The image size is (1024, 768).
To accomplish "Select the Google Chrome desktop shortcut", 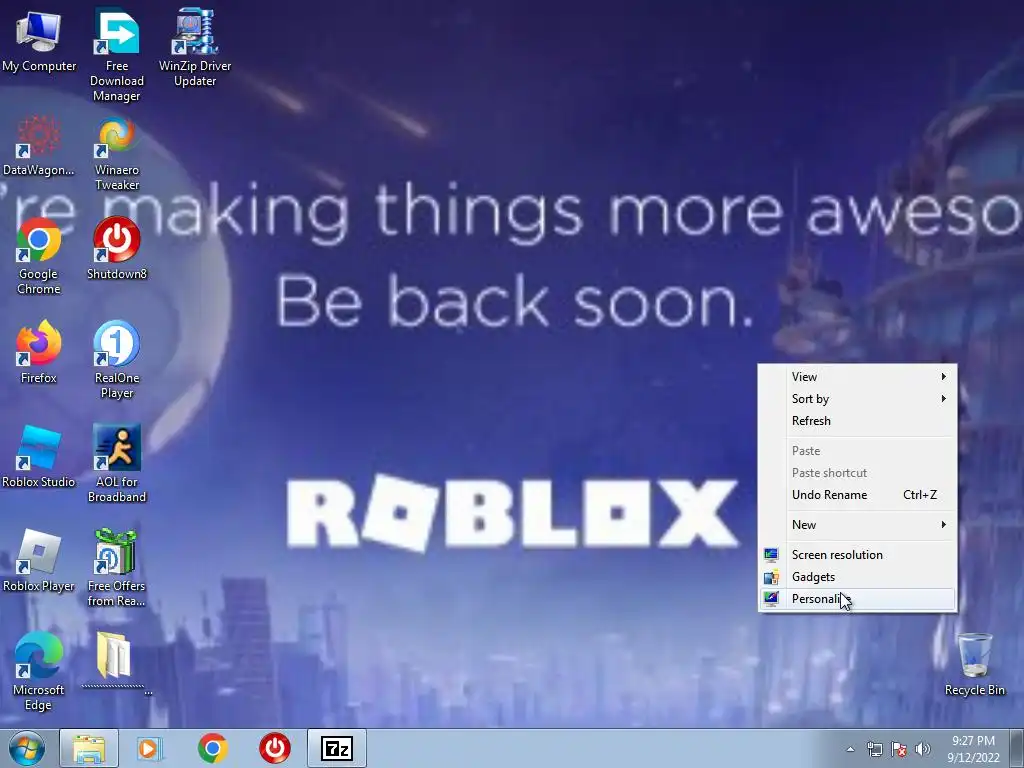I will click(39, 257).
